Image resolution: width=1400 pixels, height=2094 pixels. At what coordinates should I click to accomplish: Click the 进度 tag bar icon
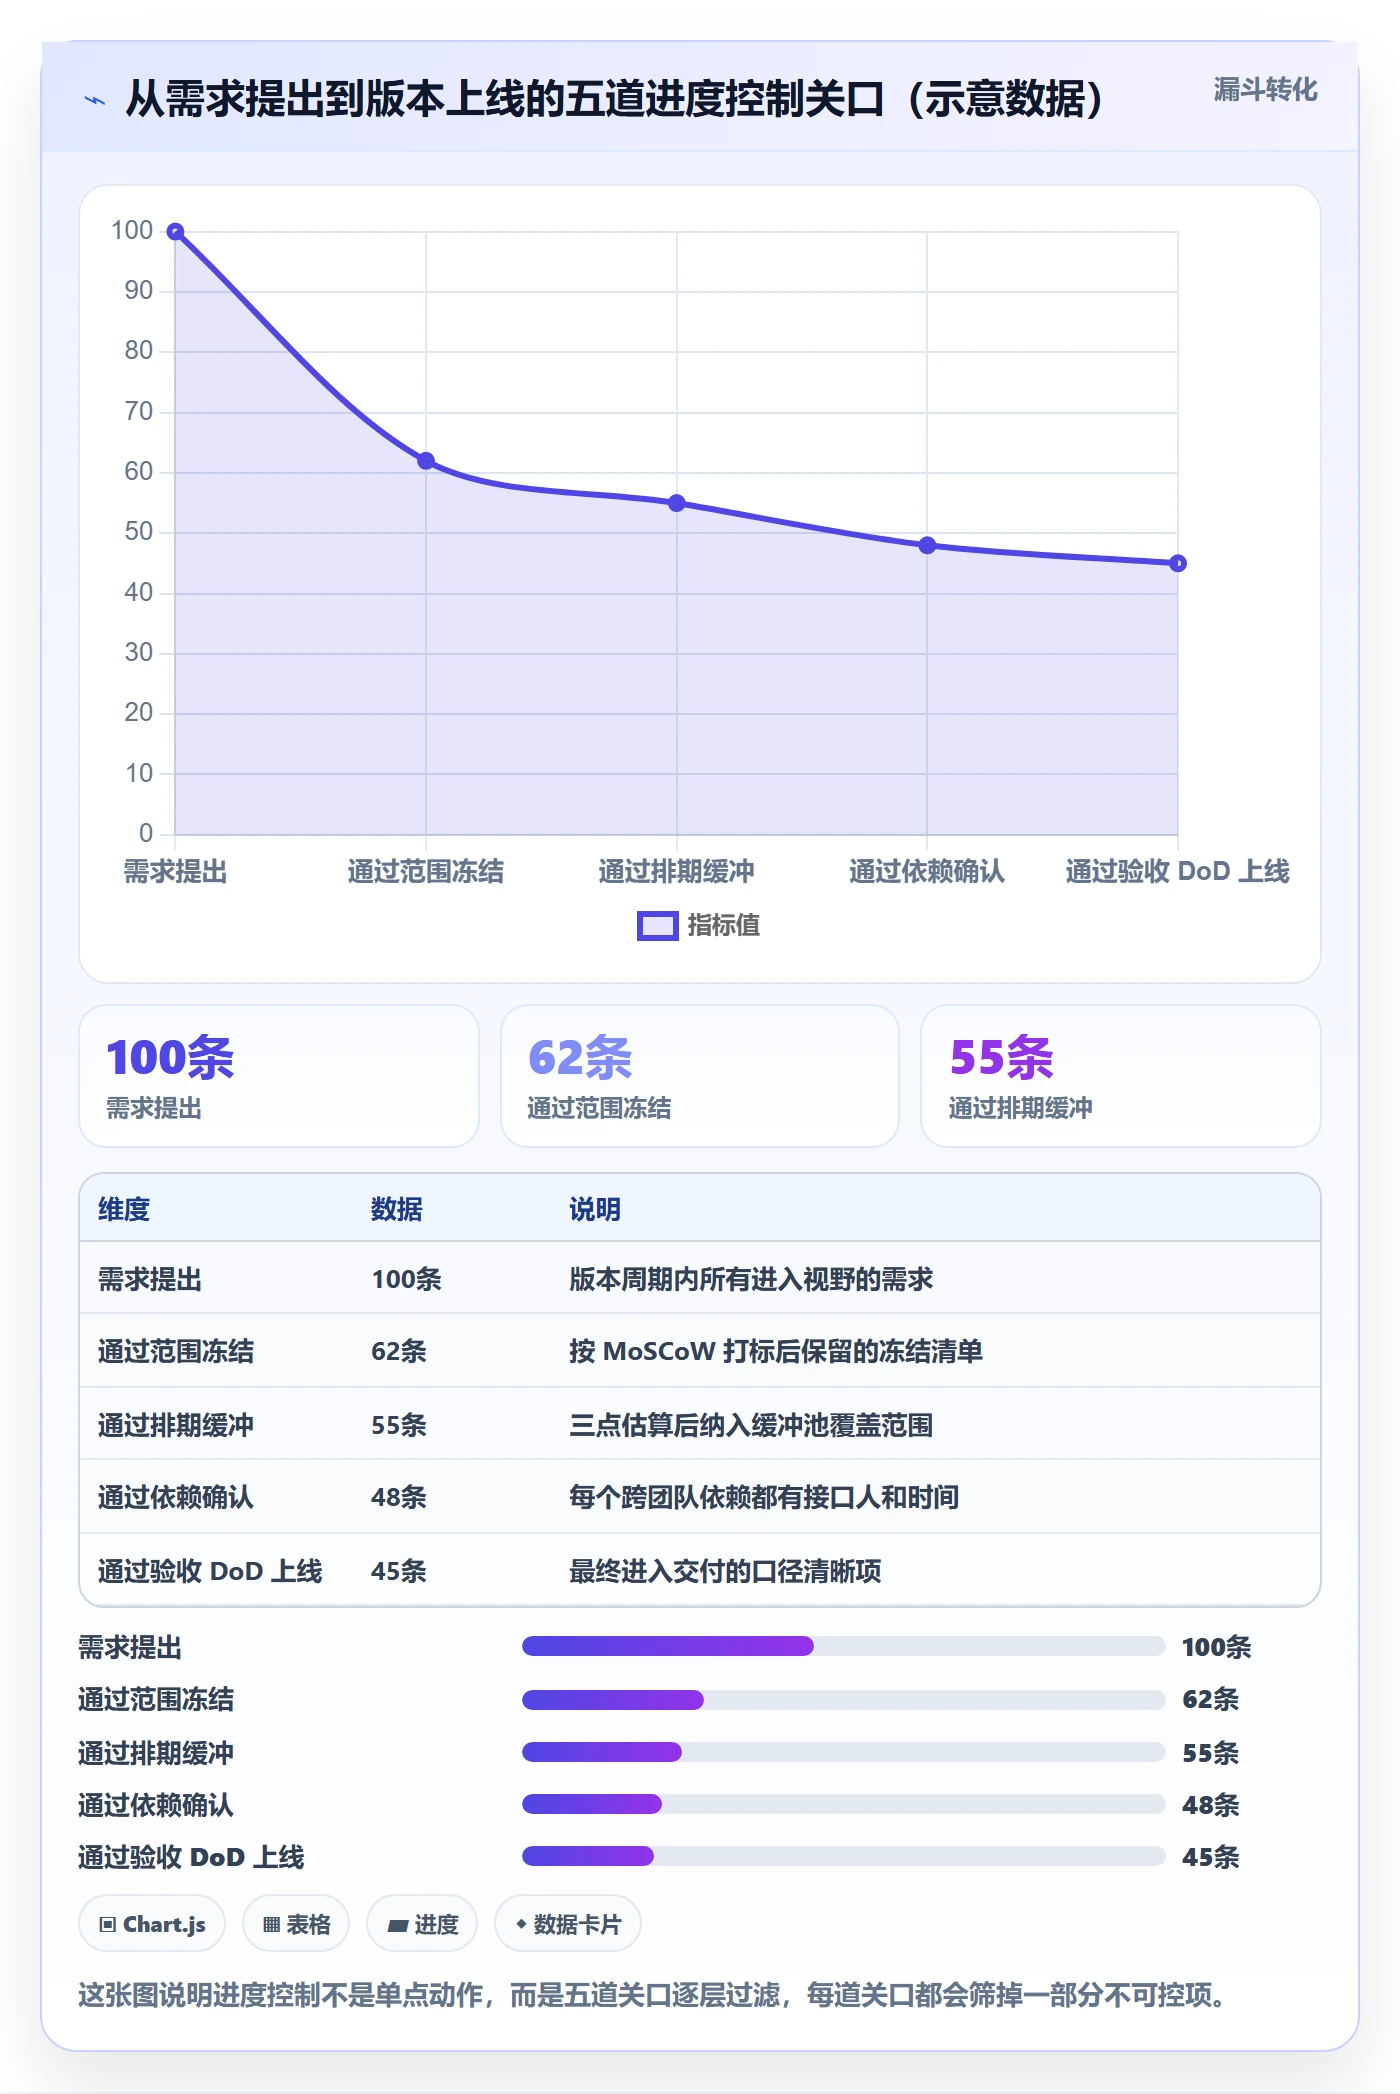[398, 1925]
